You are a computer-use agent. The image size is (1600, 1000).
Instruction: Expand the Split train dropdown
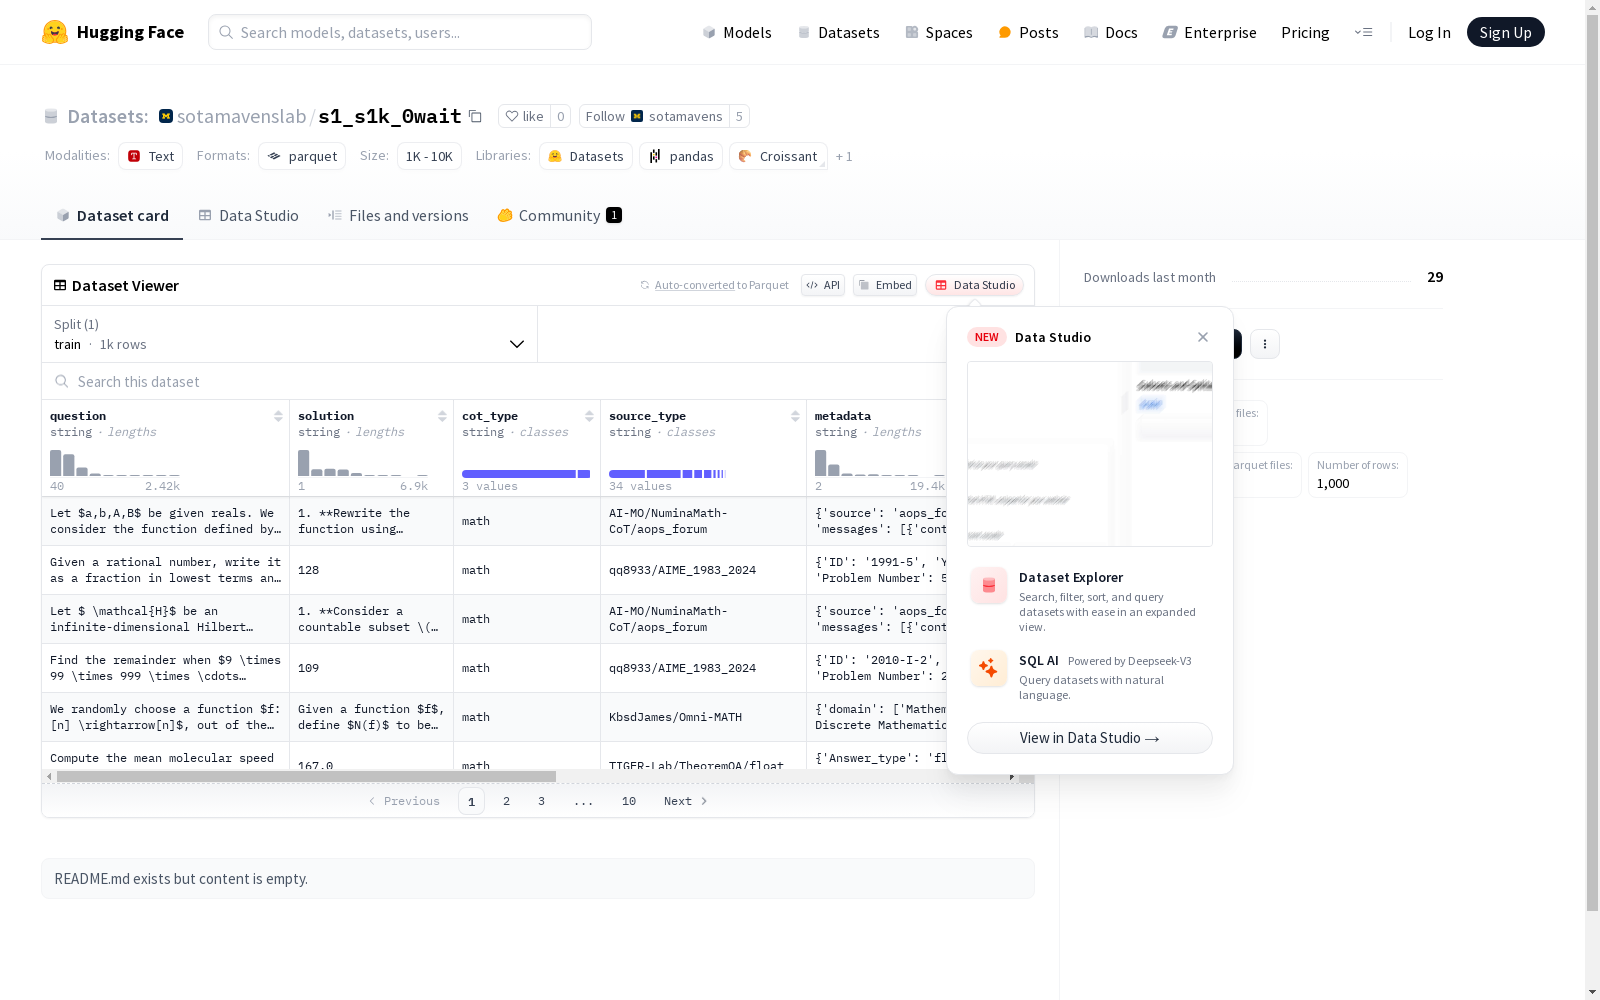(x=290, y=334)
